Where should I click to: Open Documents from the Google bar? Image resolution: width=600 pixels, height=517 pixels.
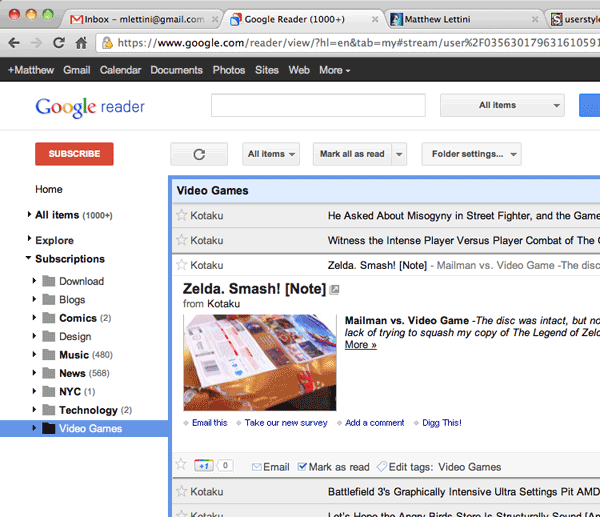[176, 70]
